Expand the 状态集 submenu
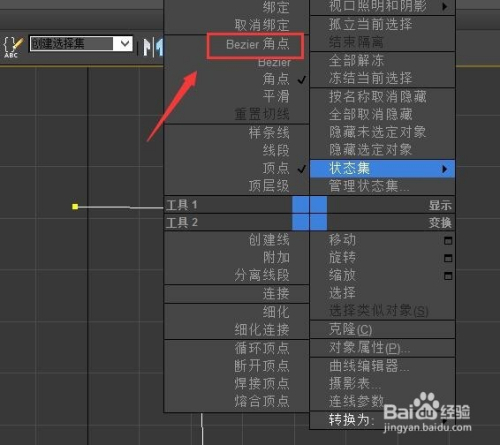Screen dimensions: 500x445 (382, 168)
